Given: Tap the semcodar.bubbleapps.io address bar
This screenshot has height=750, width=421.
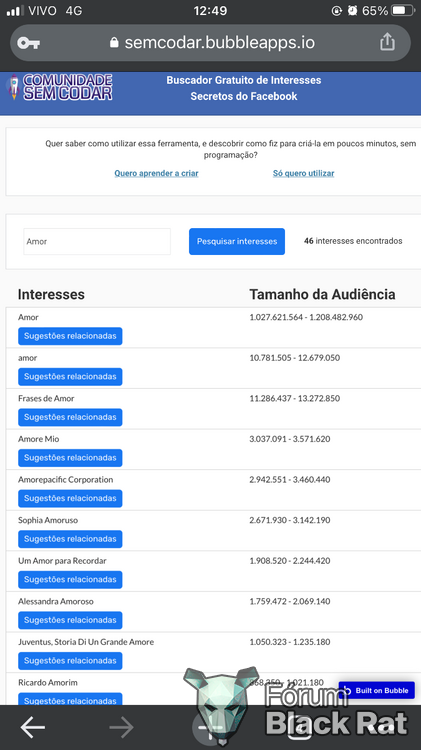Looking at the screenshot, I should click(210, 43).
